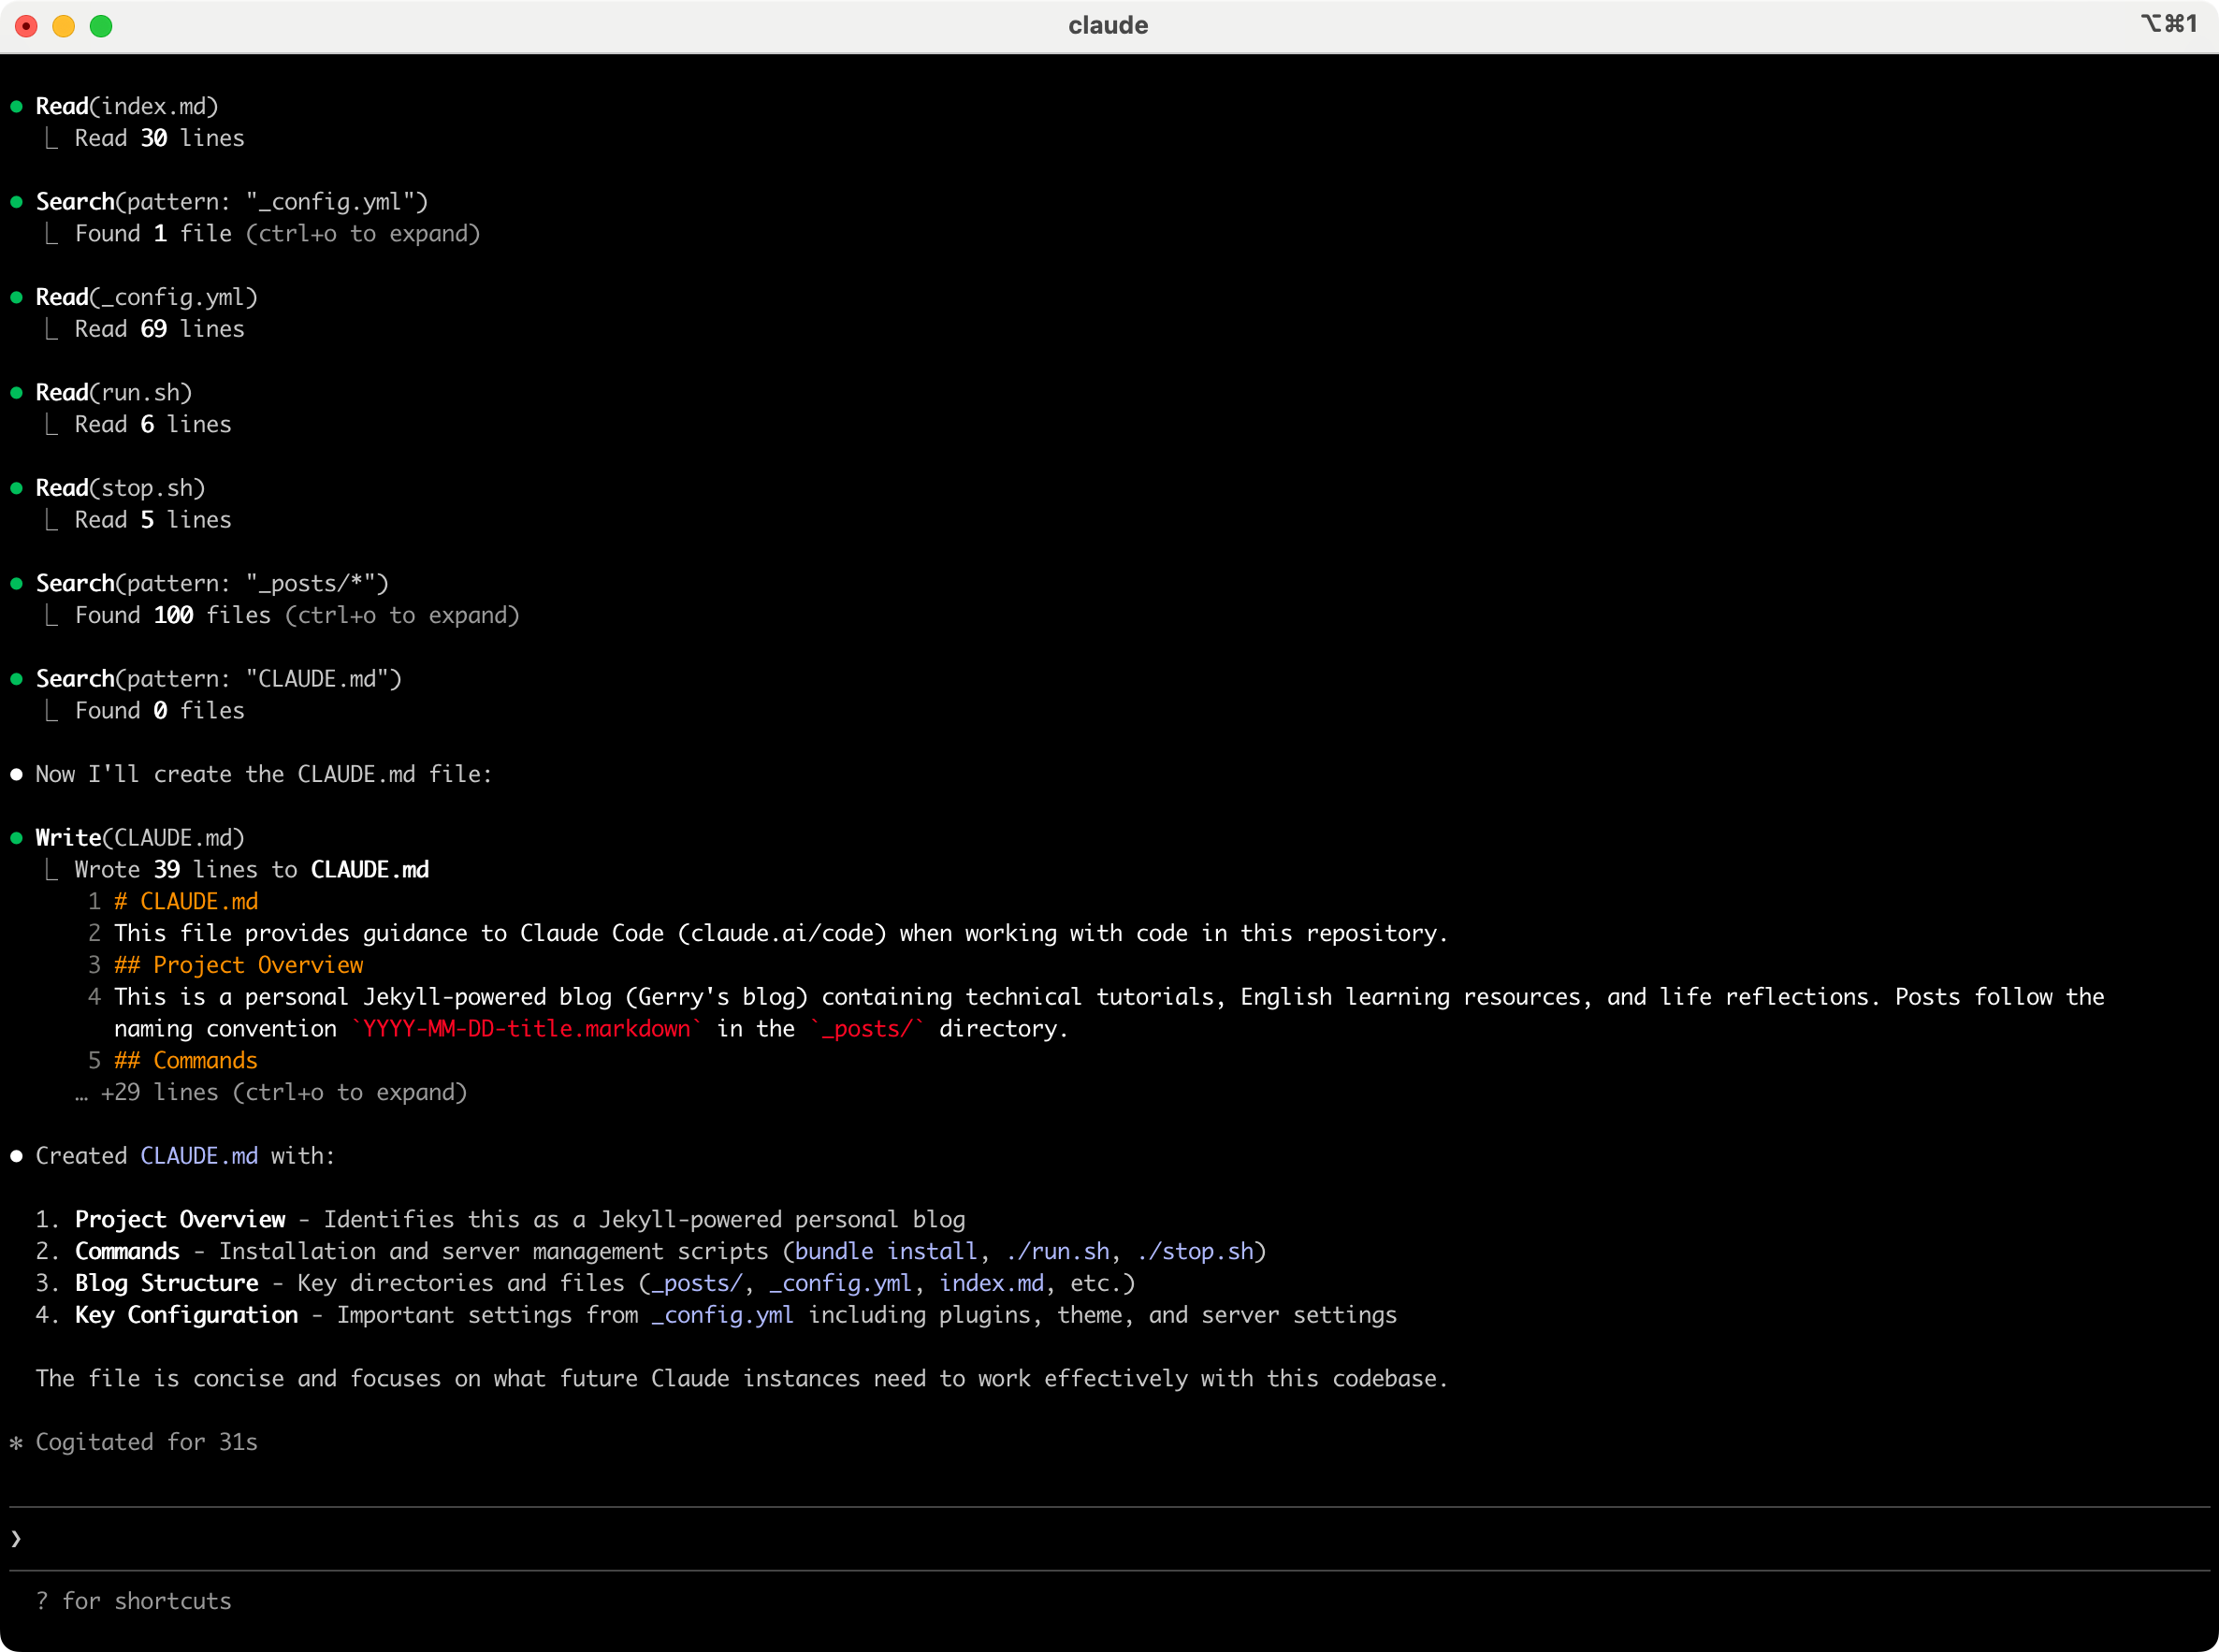Screen dimensions: 2219x1652
Task: Click the green bullet beside Read(run.sh)
Action: pos(16,393)
